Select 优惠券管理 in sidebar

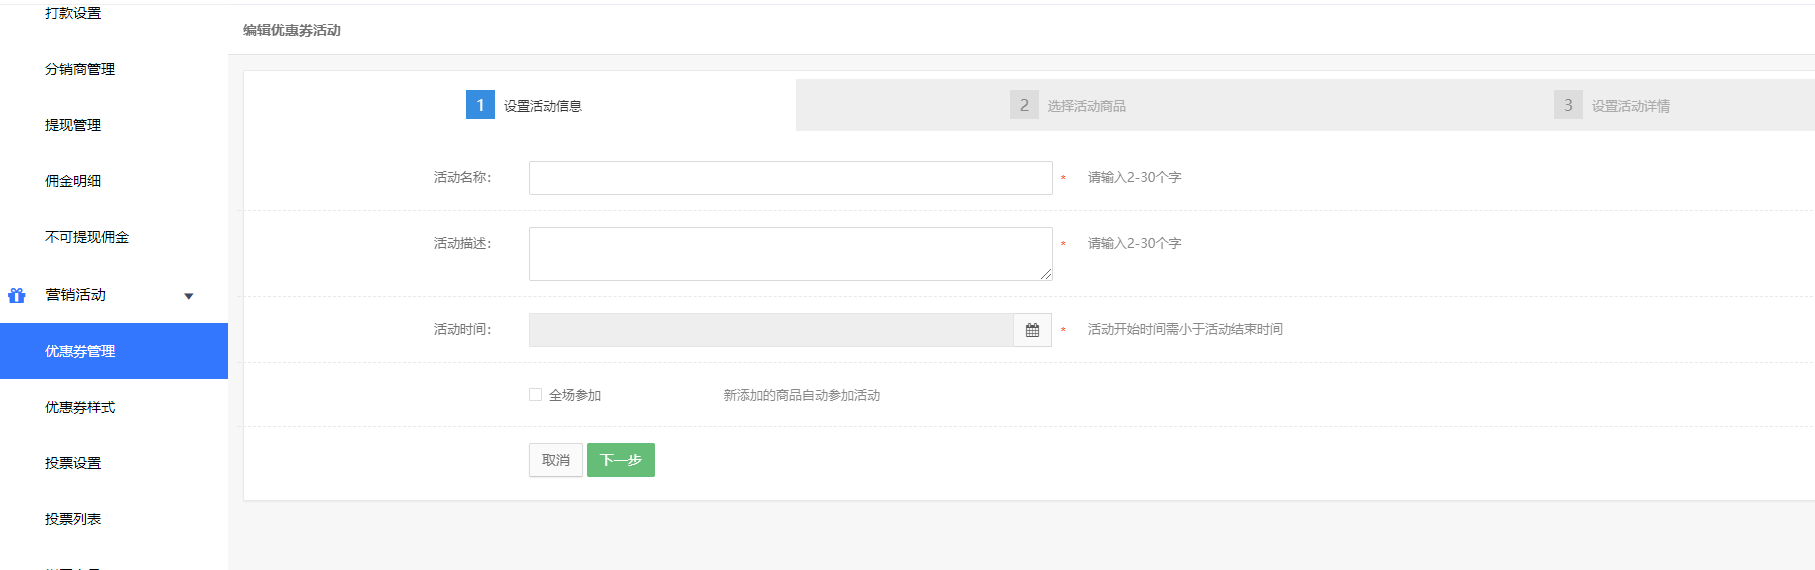(114, 351)
